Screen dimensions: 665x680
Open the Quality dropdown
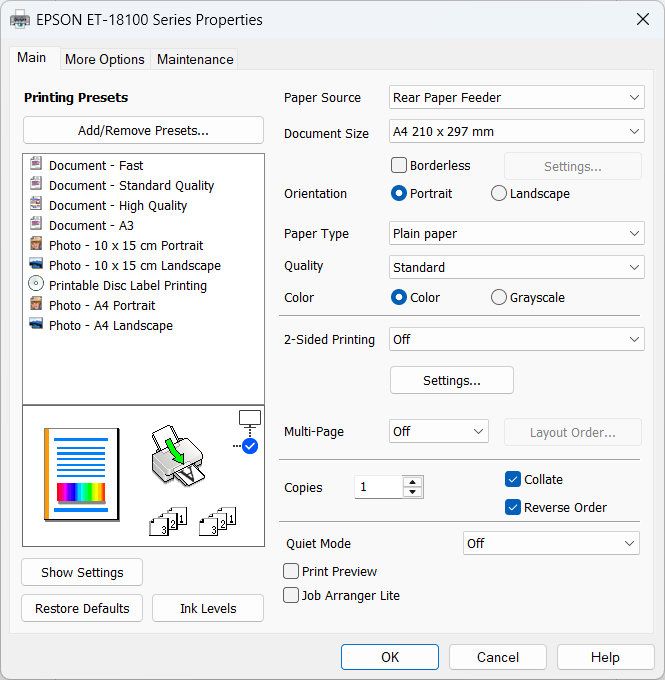coord(517,267)
